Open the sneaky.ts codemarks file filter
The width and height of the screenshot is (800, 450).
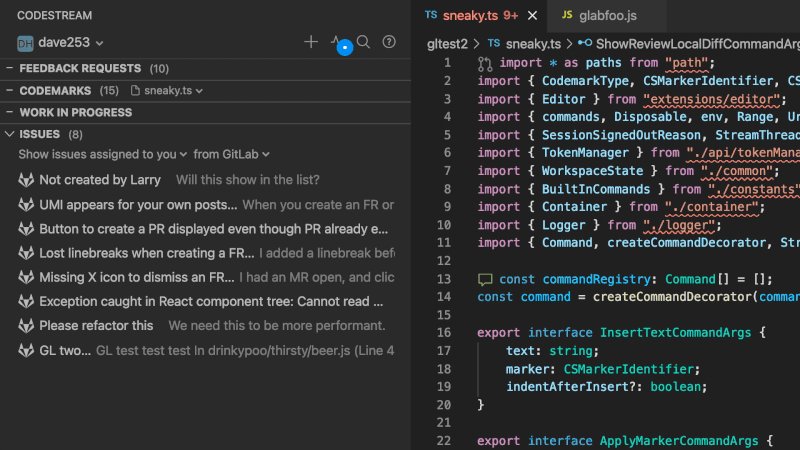167,91
